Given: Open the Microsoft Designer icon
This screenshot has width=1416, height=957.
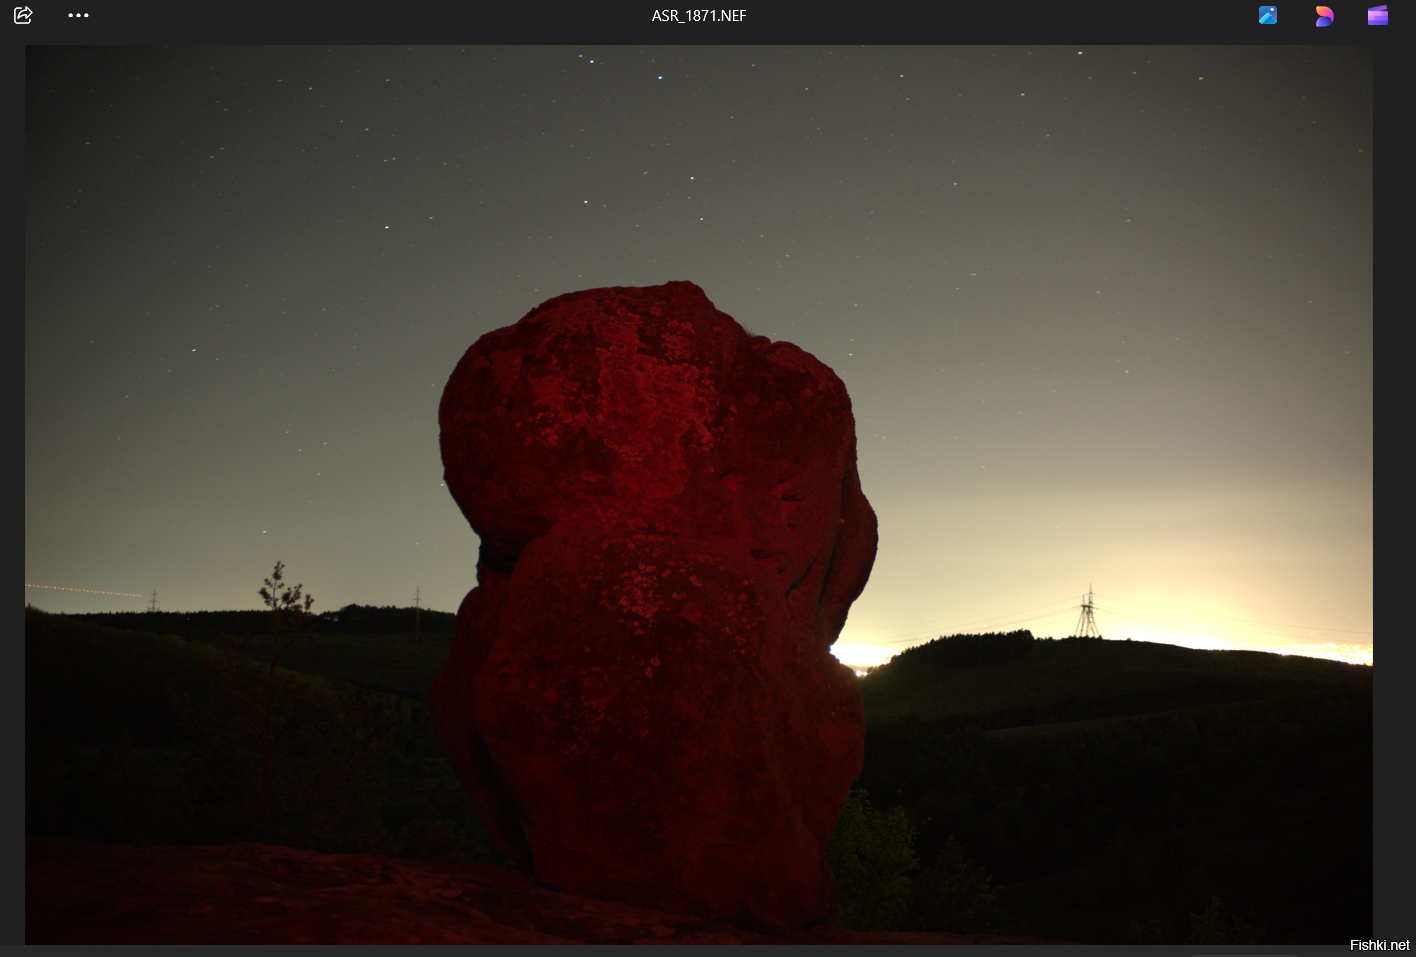Looking at the screenshot, I should point(1324,15).
